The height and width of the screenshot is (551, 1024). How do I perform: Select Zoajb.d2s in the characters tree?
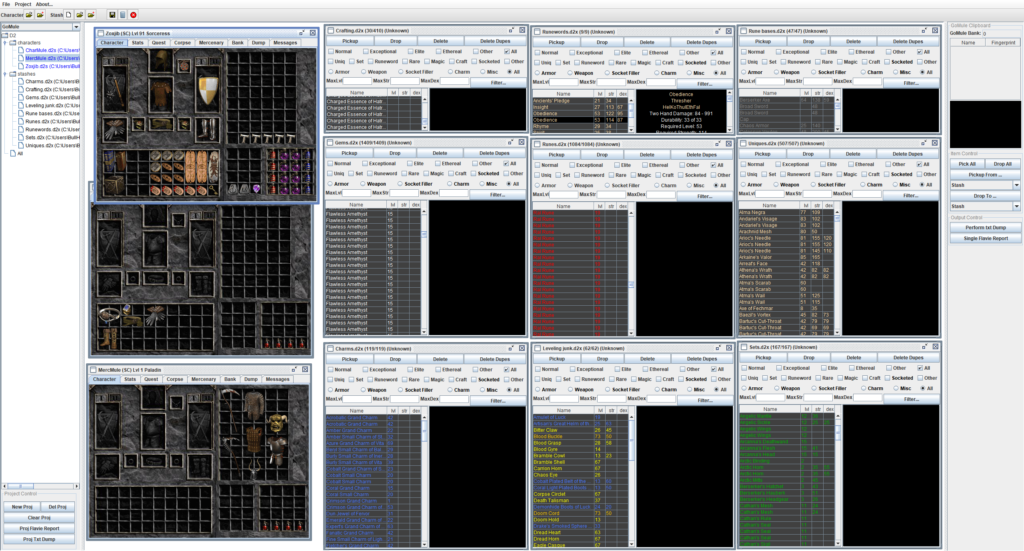[52, 66]
